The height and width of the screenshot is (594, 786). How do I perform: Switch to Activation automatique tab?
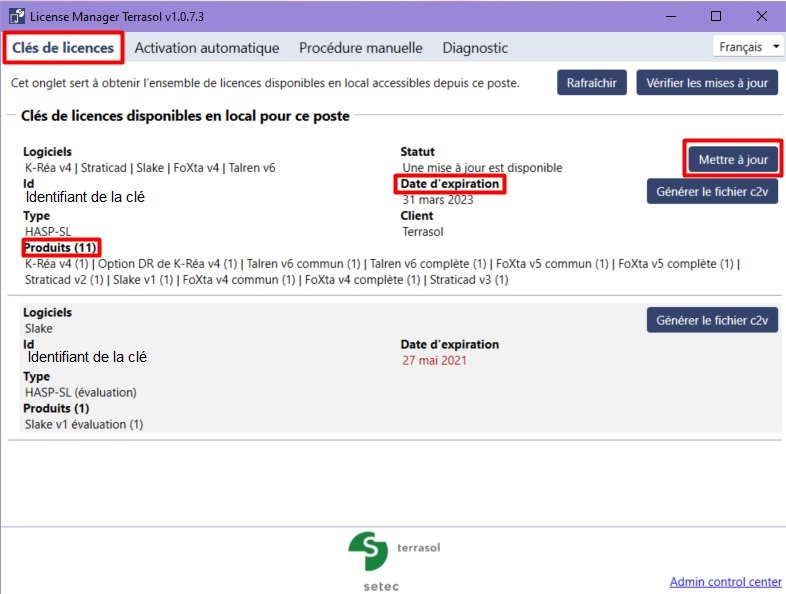[x=207, y=48]
